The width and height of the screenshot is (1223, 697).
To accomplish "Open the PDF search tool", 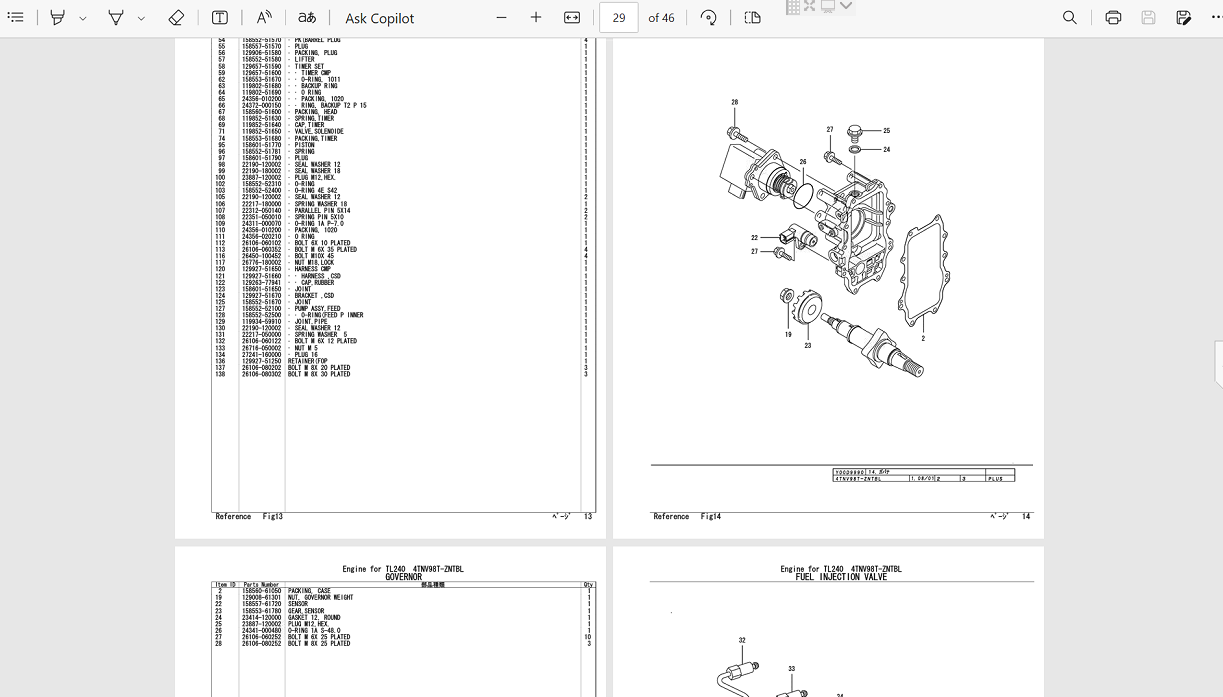I will [x=1069, y=17].
